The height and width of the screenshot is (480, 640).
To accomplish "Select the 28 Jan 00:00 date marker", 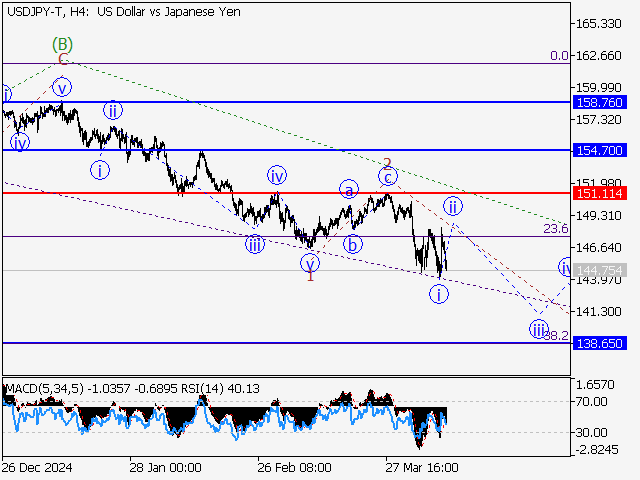I will click(x=167, y=467).
